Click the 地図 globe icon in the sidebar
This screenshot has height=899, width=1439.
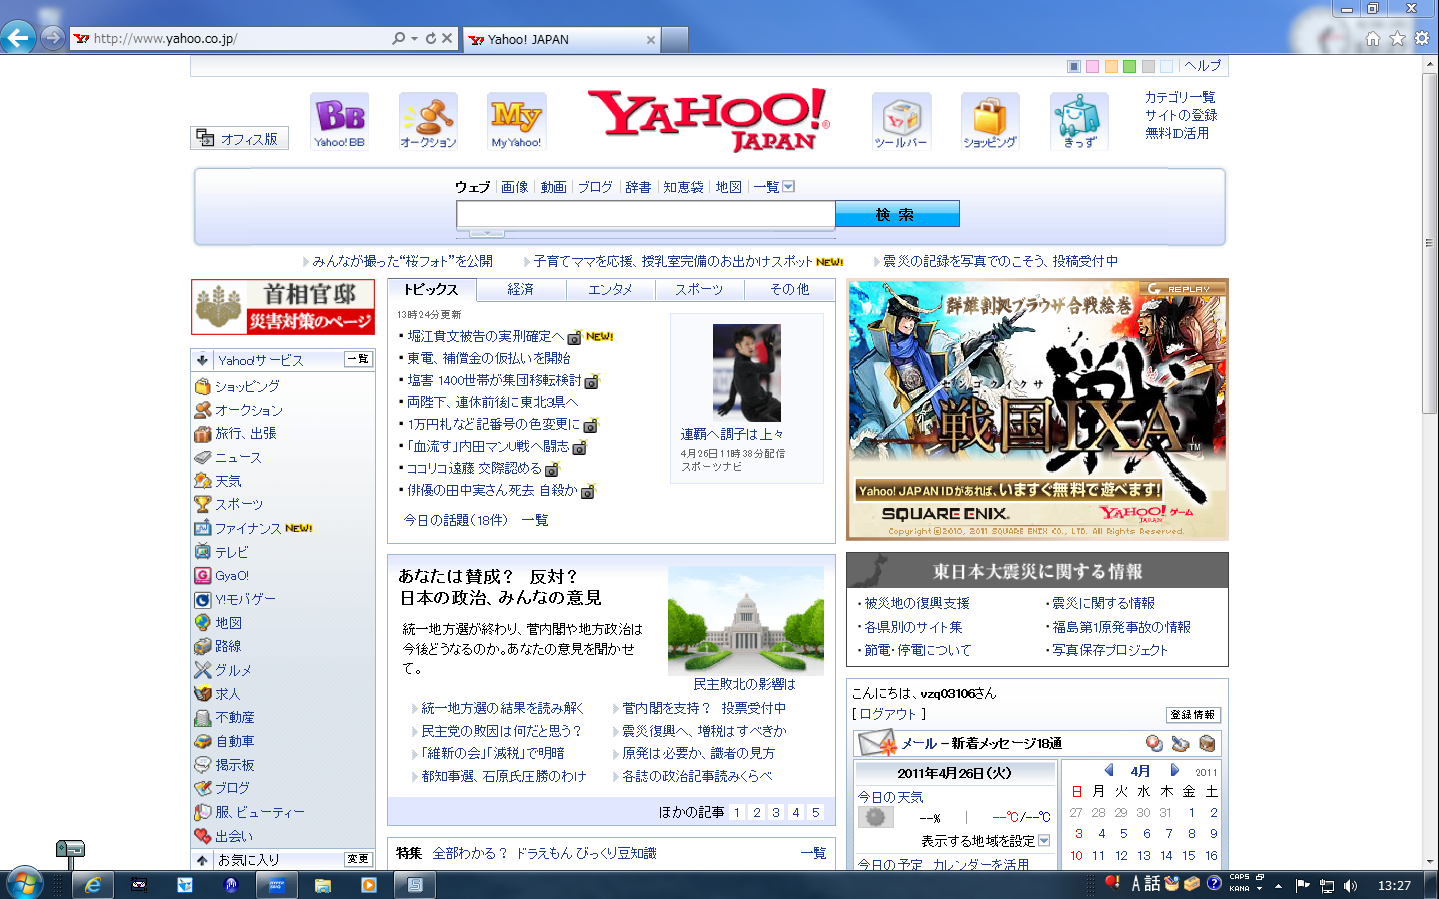pyautogui.click(x=202, y=622)
